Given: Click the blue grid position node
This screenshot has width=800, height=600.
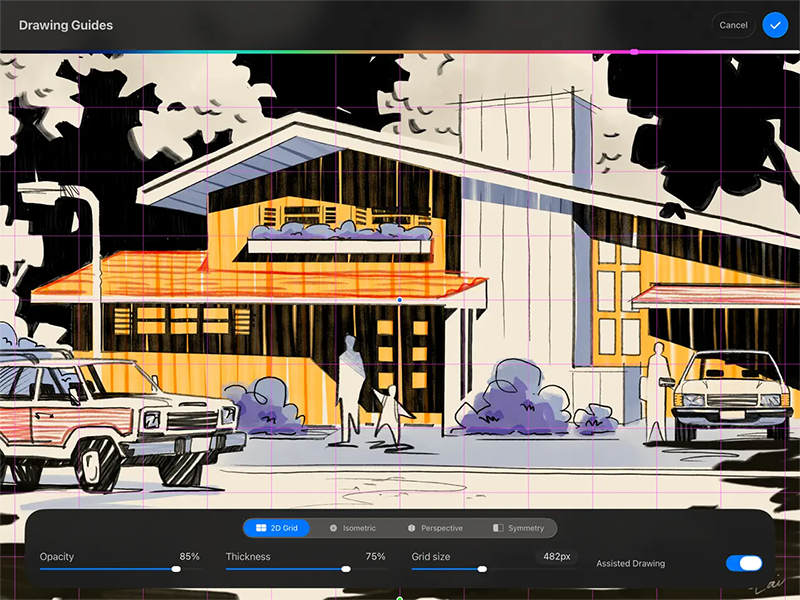Looking at the screenshot, I should click(x=400, y=299).
